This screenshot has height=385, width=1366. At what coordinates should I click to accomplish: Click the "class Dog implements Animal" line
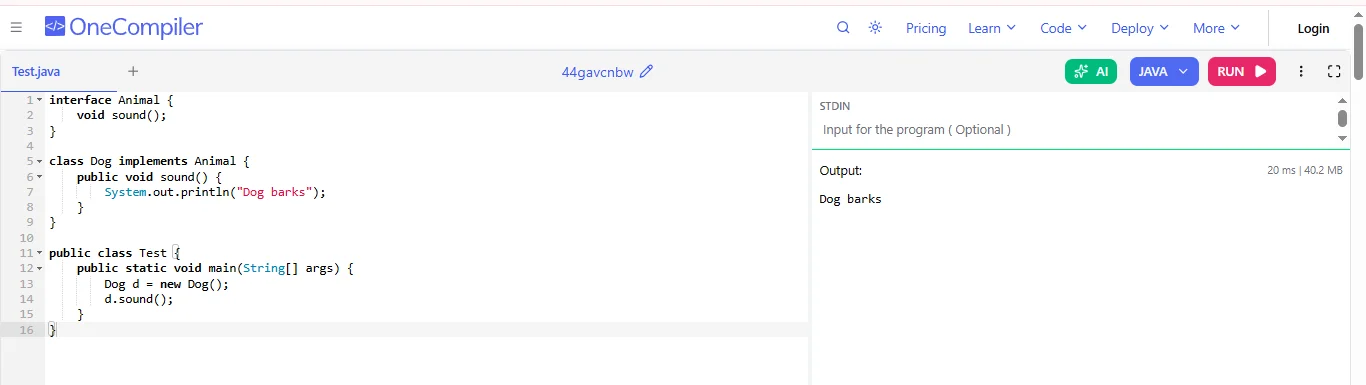click(149, 161)
